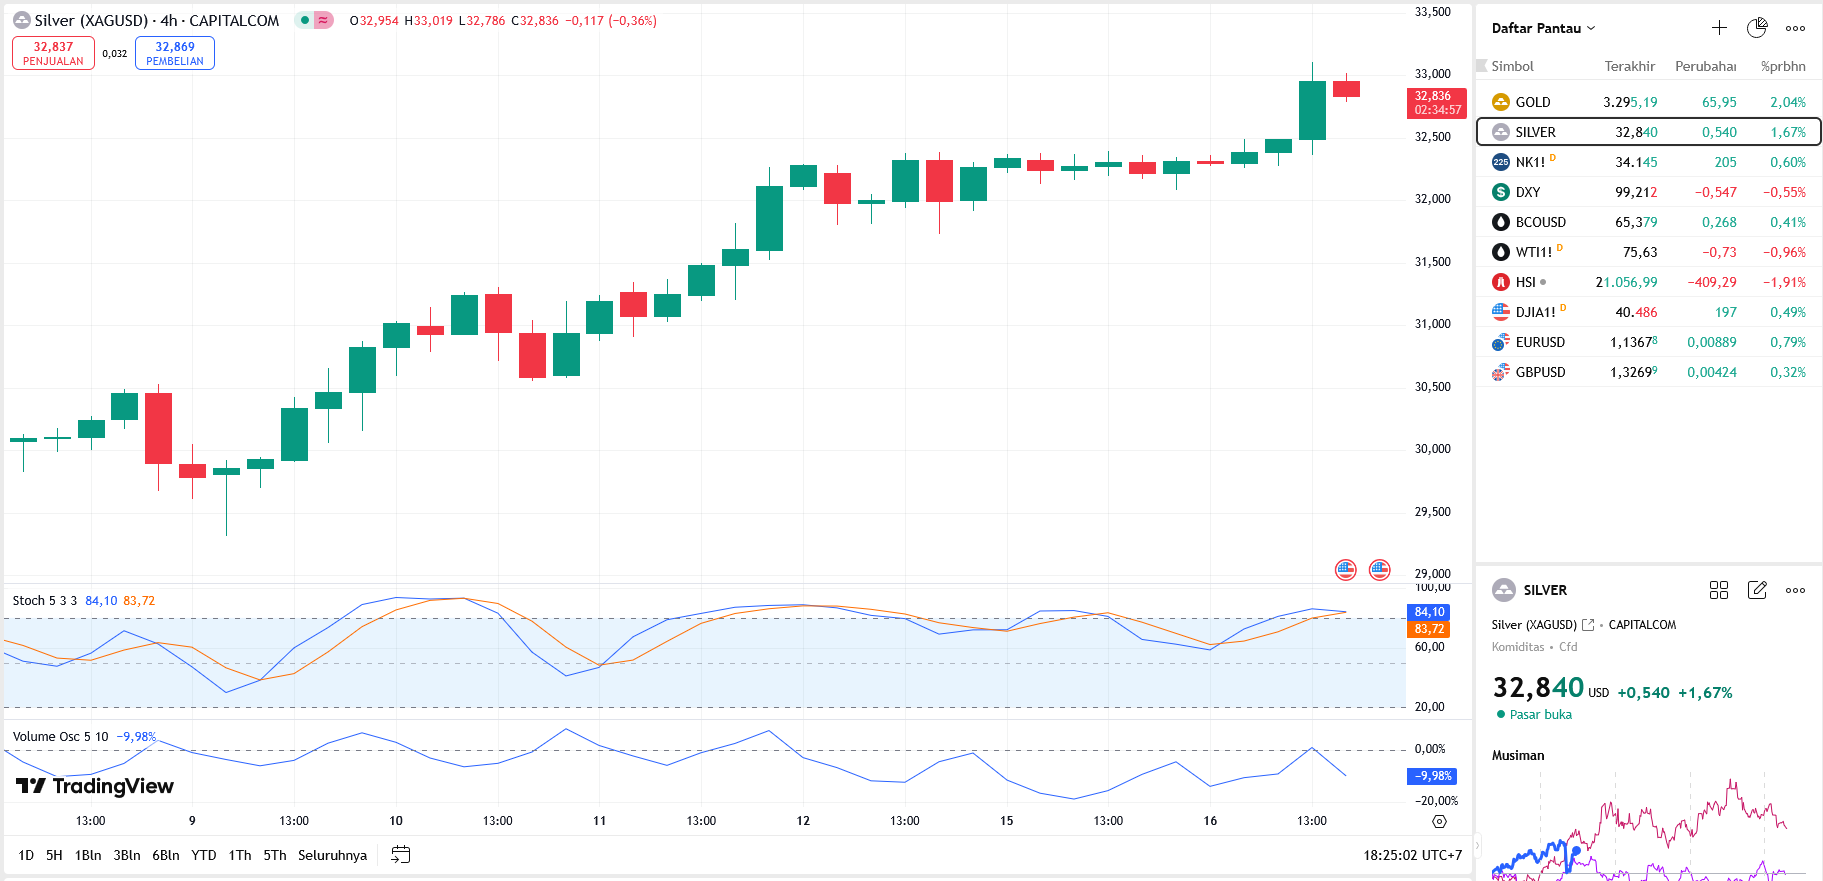Viewport: 1823px width, 881px height.
Task: Click the PEMBELIAN buy button
Action: [x=175, y=53]
